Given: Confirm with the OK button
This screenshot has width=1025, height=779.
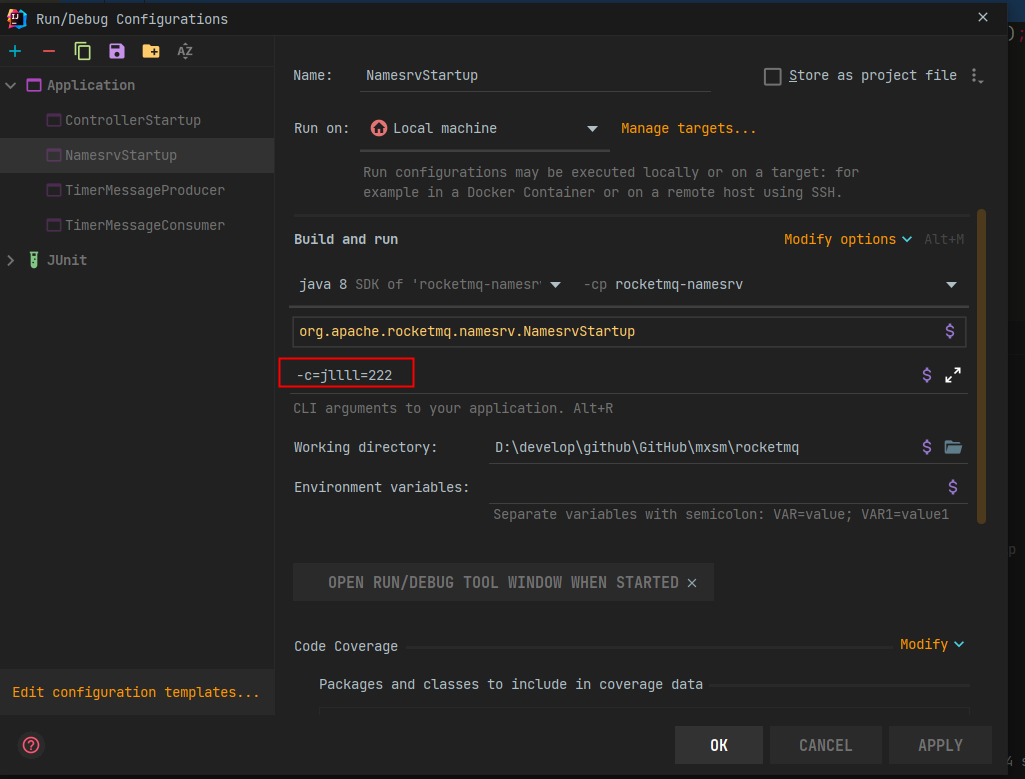Looking at the screenshot, I should click(719, 745).
